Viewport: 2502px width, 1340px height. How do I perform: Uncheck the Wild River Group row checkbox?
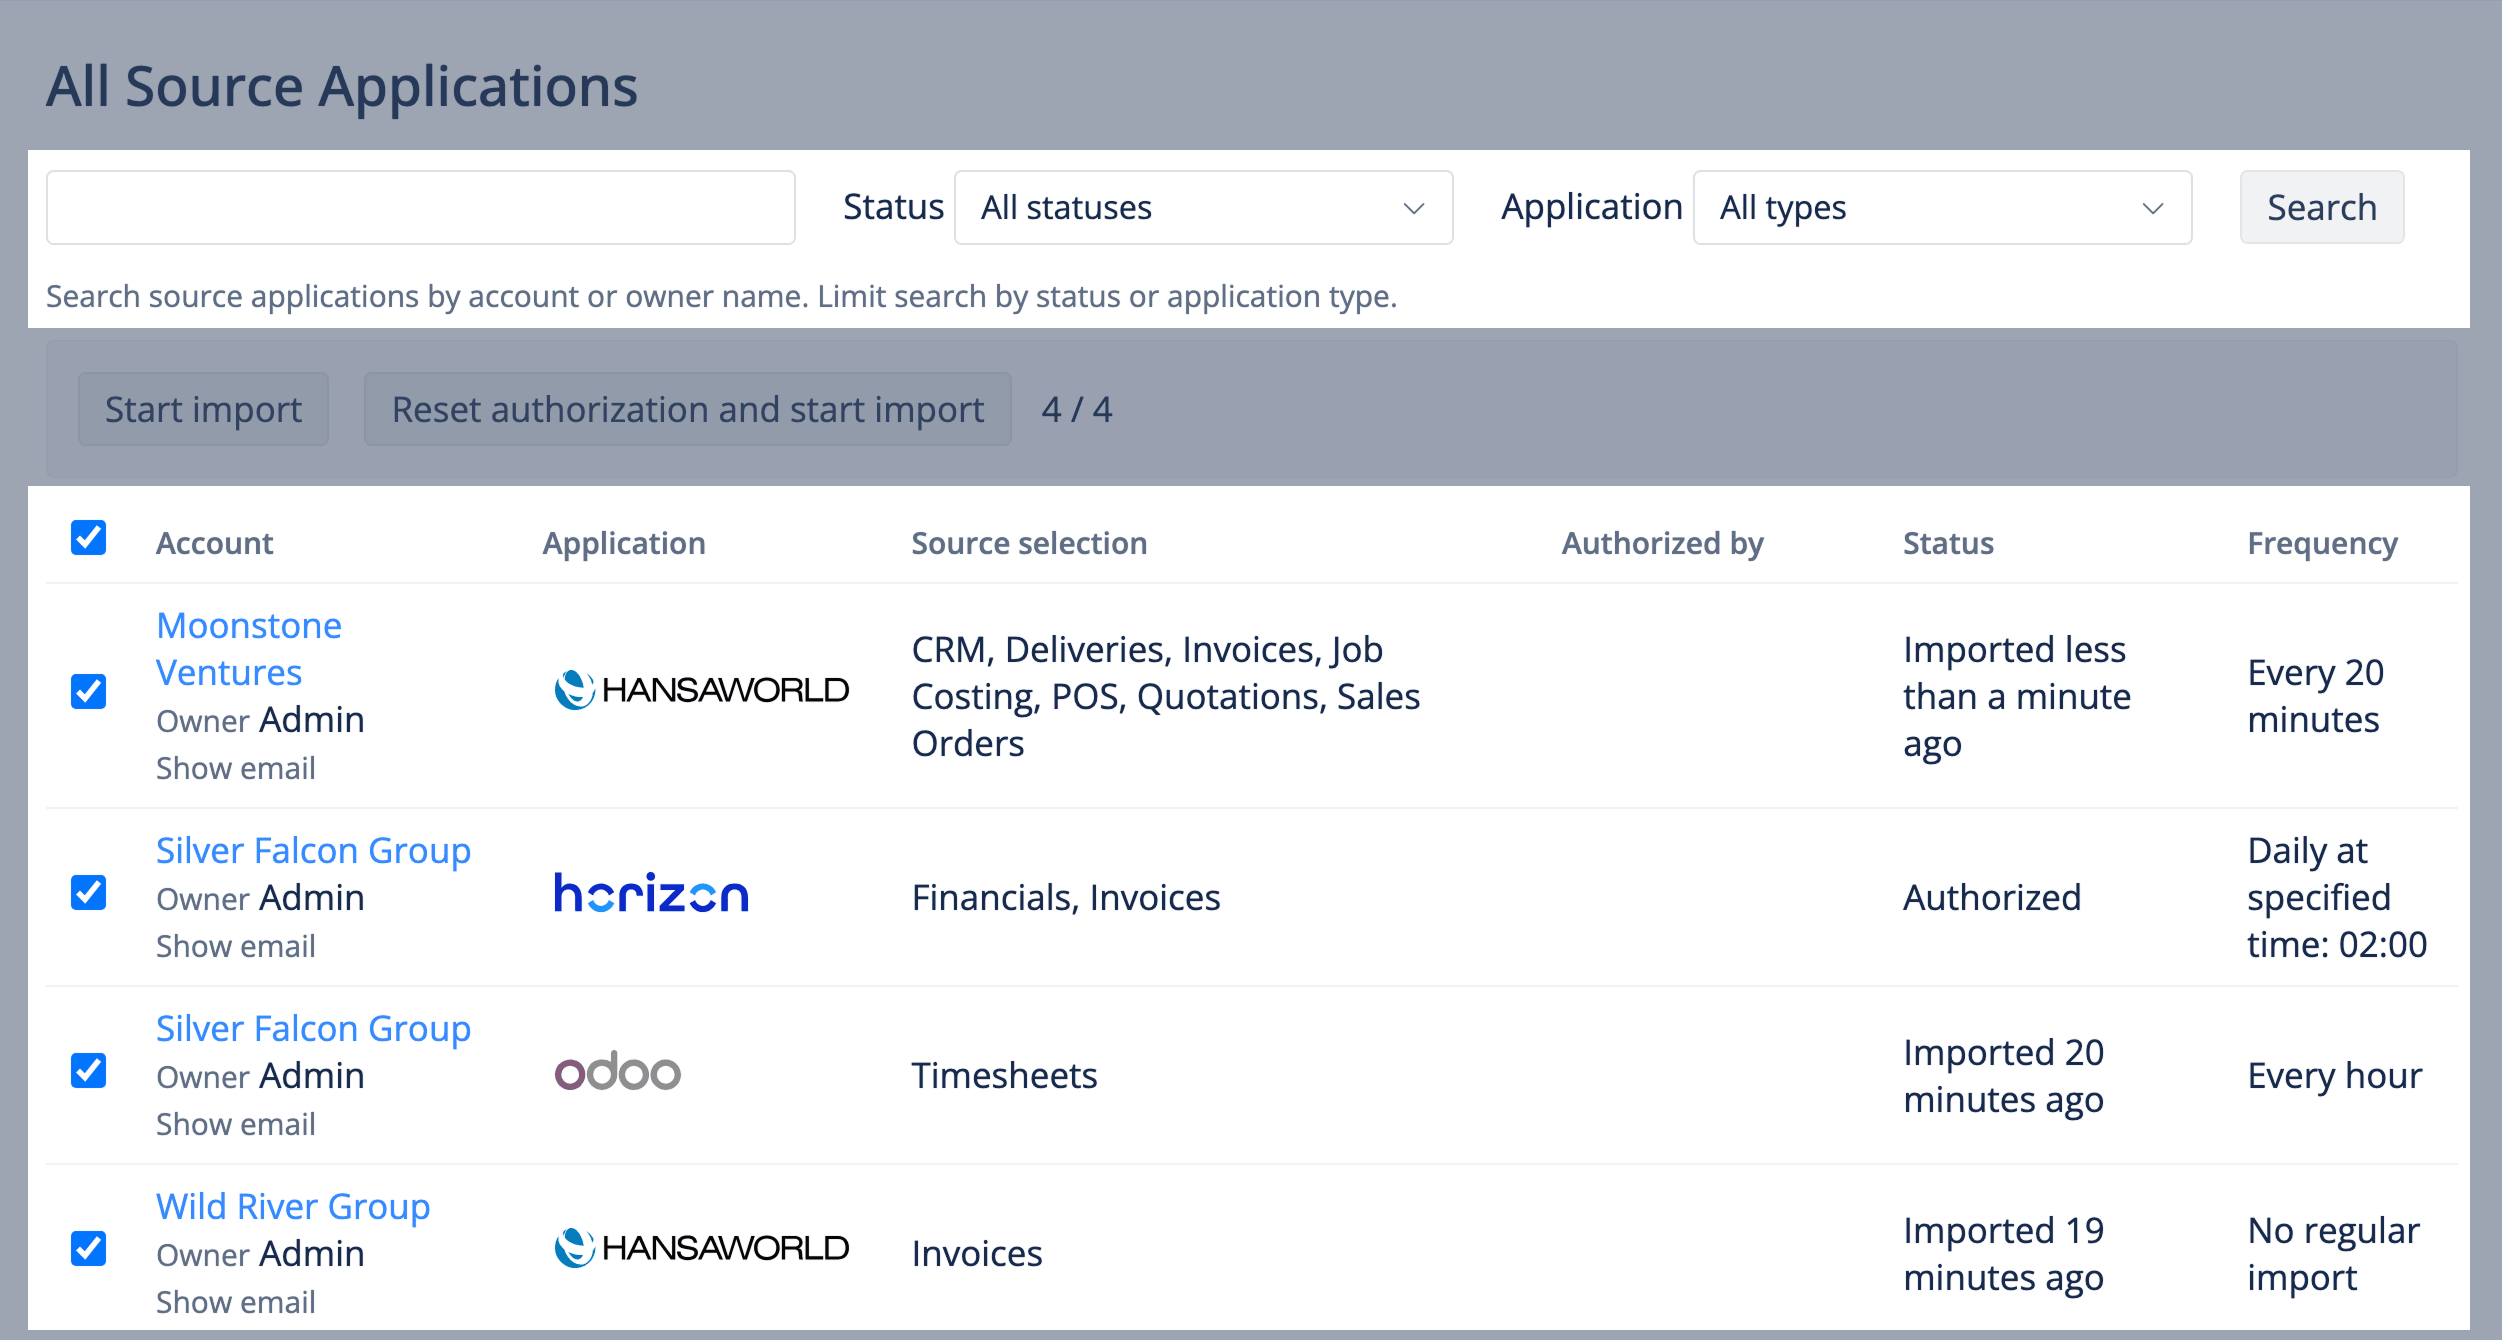pyautogui.click(x=88, y=1249)
